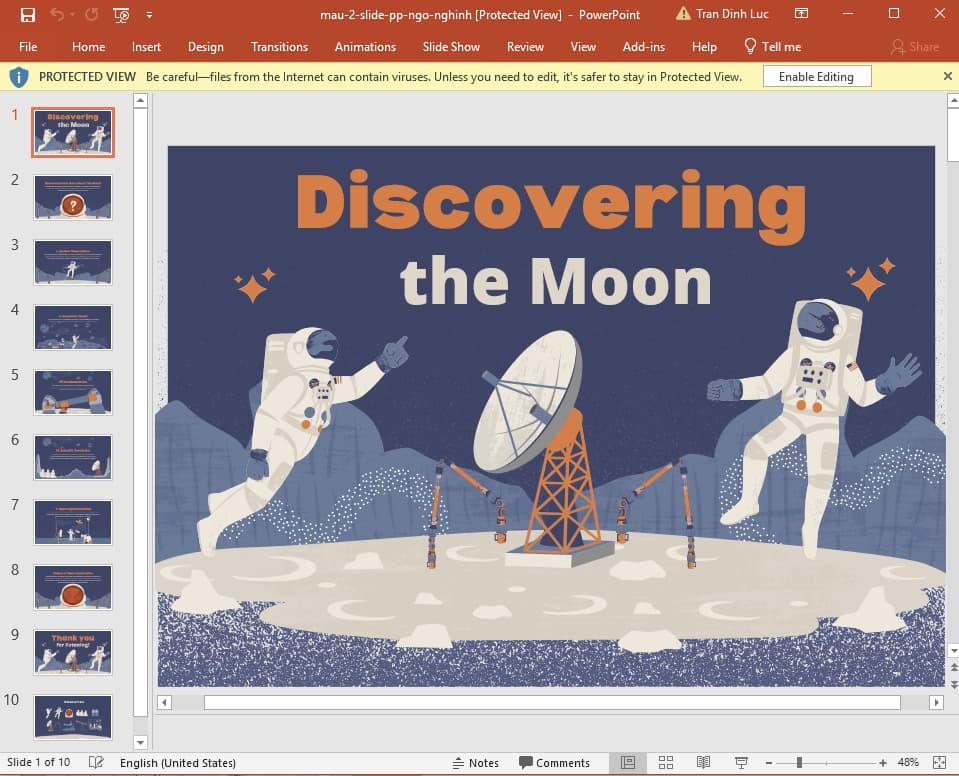Switch to Slide Sorter view
Screen dimensions: 959x776
[666, 762]
